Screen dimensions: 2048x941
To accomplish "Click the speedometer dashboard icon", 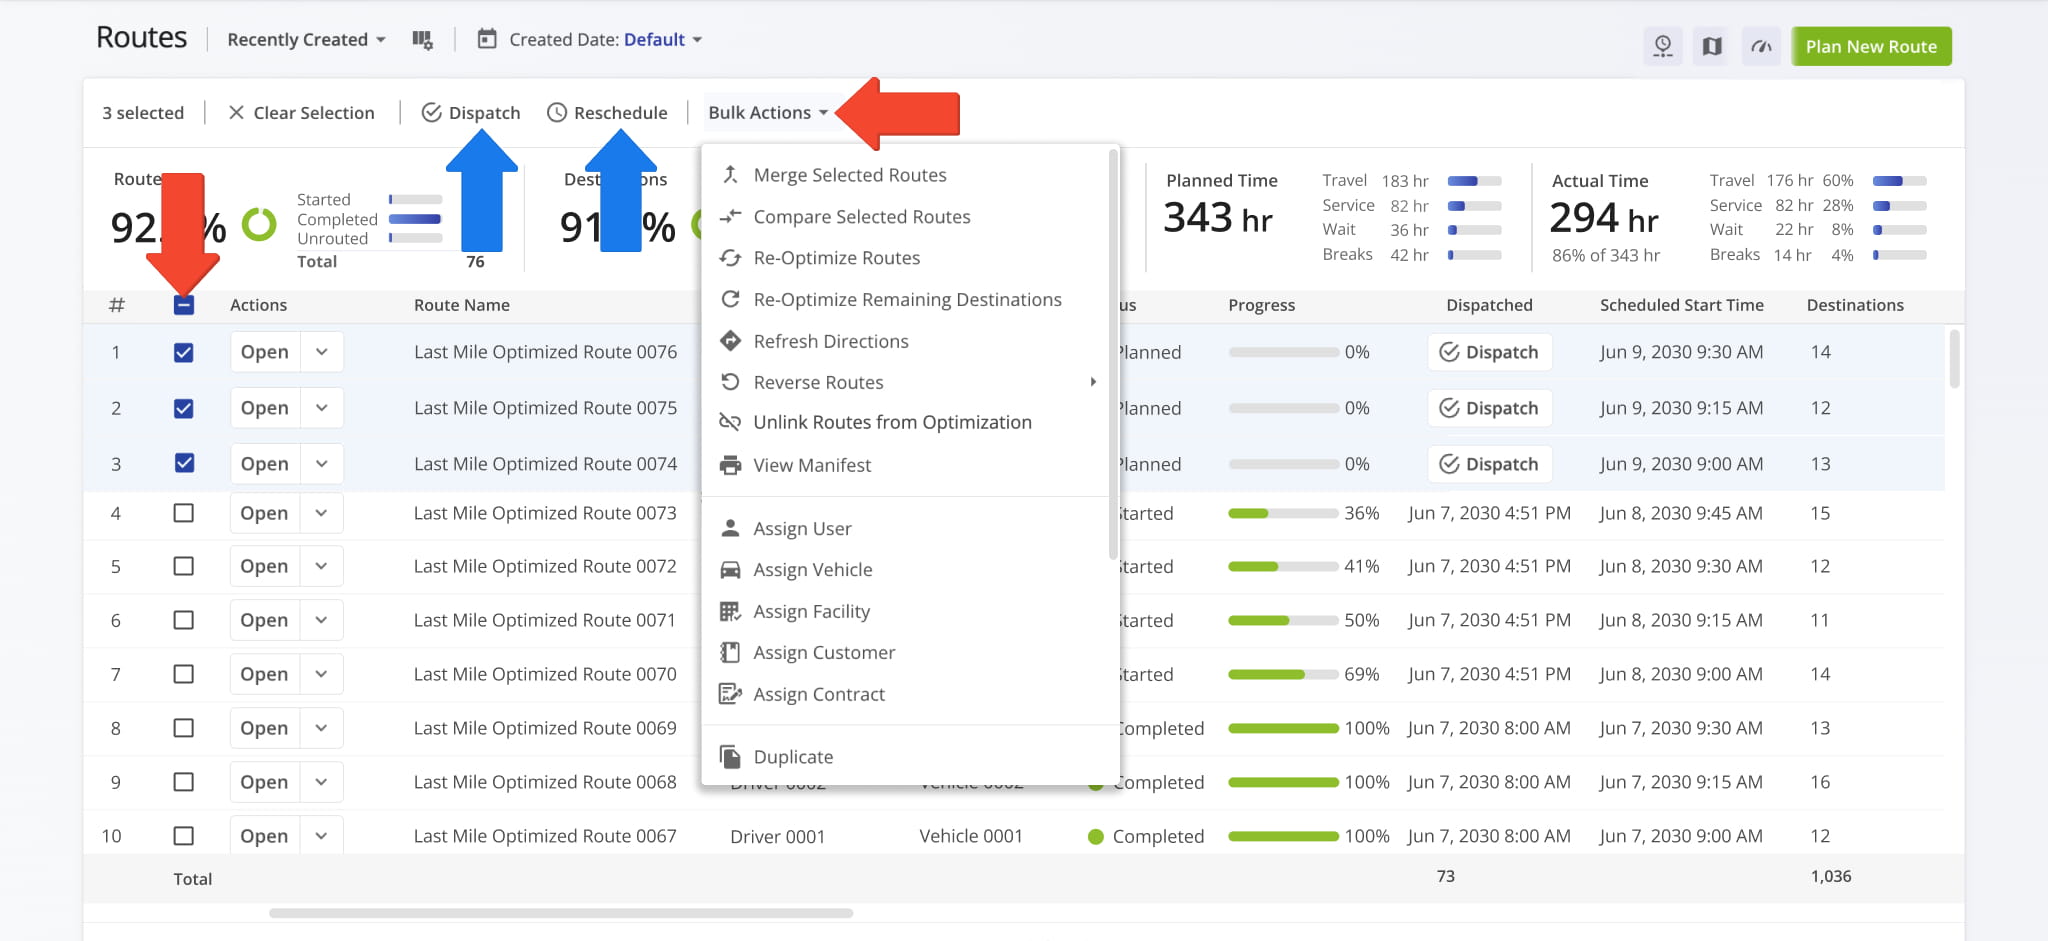I will 1761,46.
